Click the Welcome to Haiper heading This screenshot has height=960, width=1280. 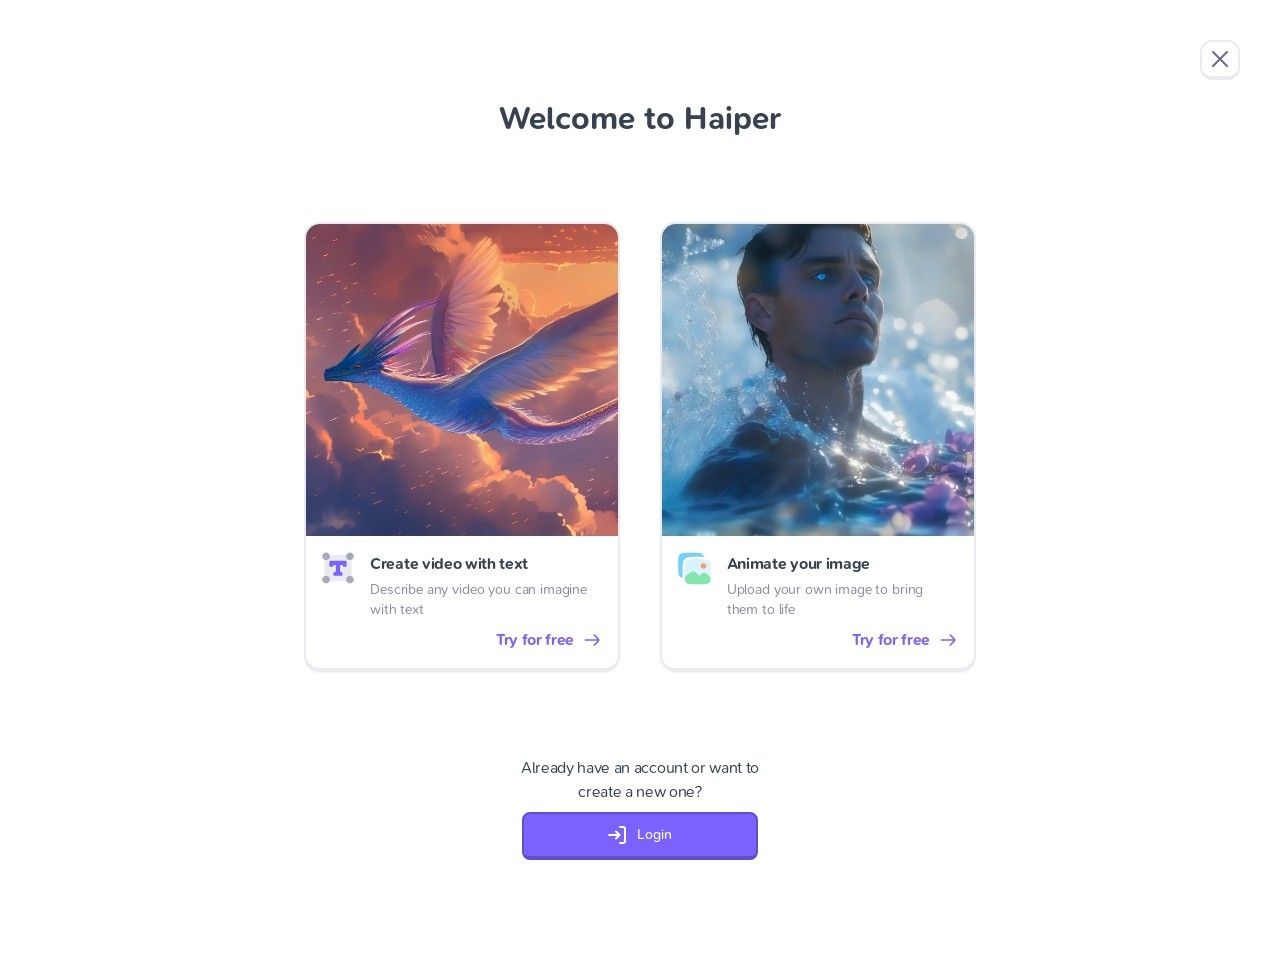[640, 118]
